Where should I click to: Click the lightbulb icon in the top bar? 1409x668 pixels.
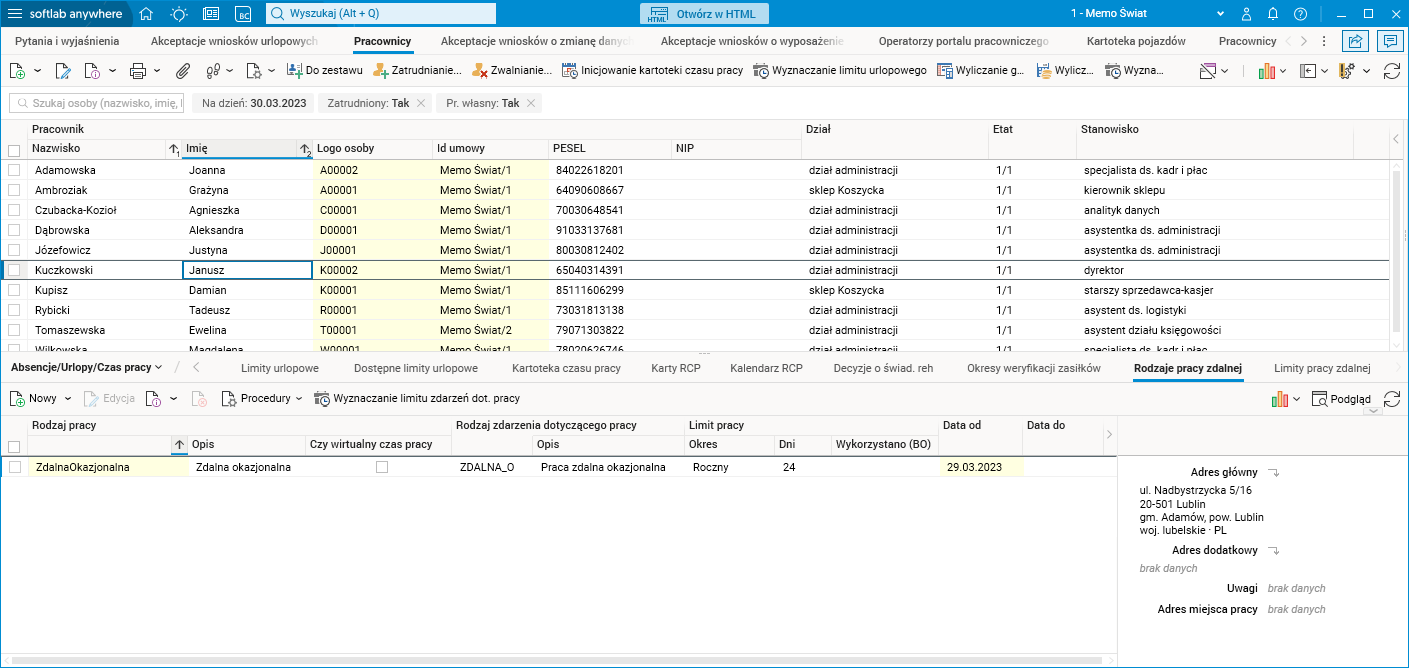tap(178, 14)
